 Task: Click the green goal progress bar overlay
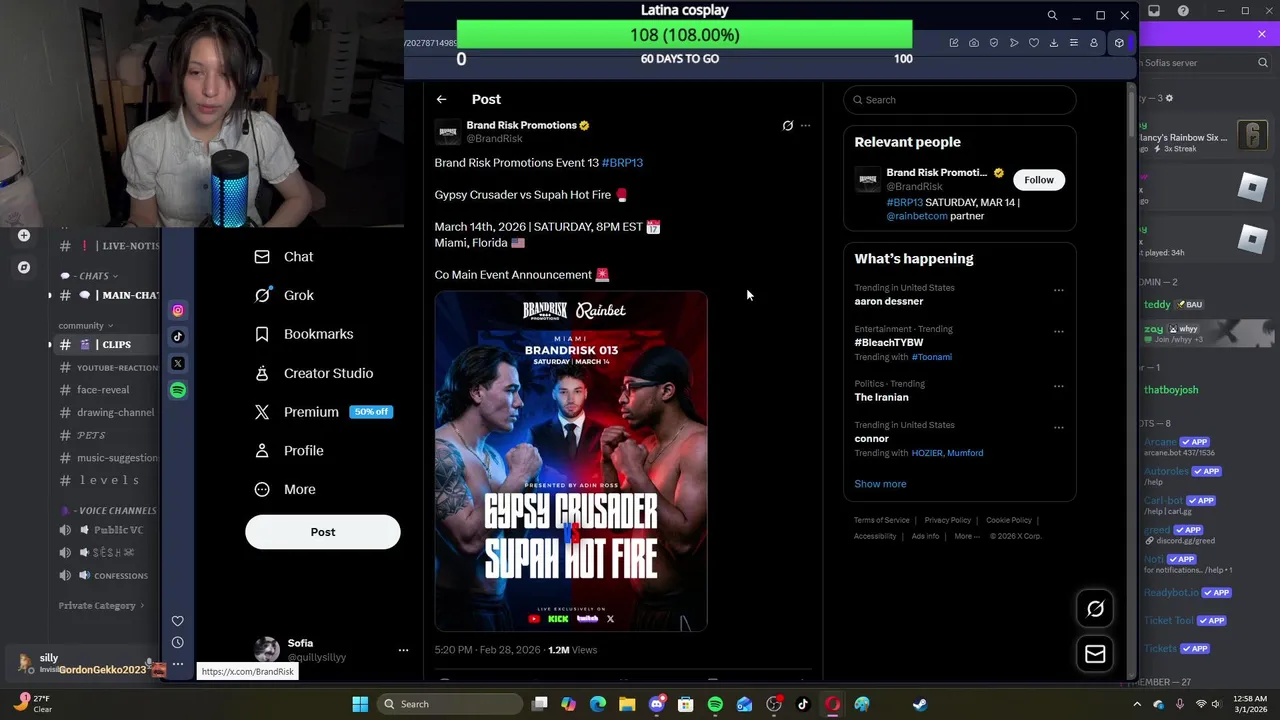click(x=685, y=35)
